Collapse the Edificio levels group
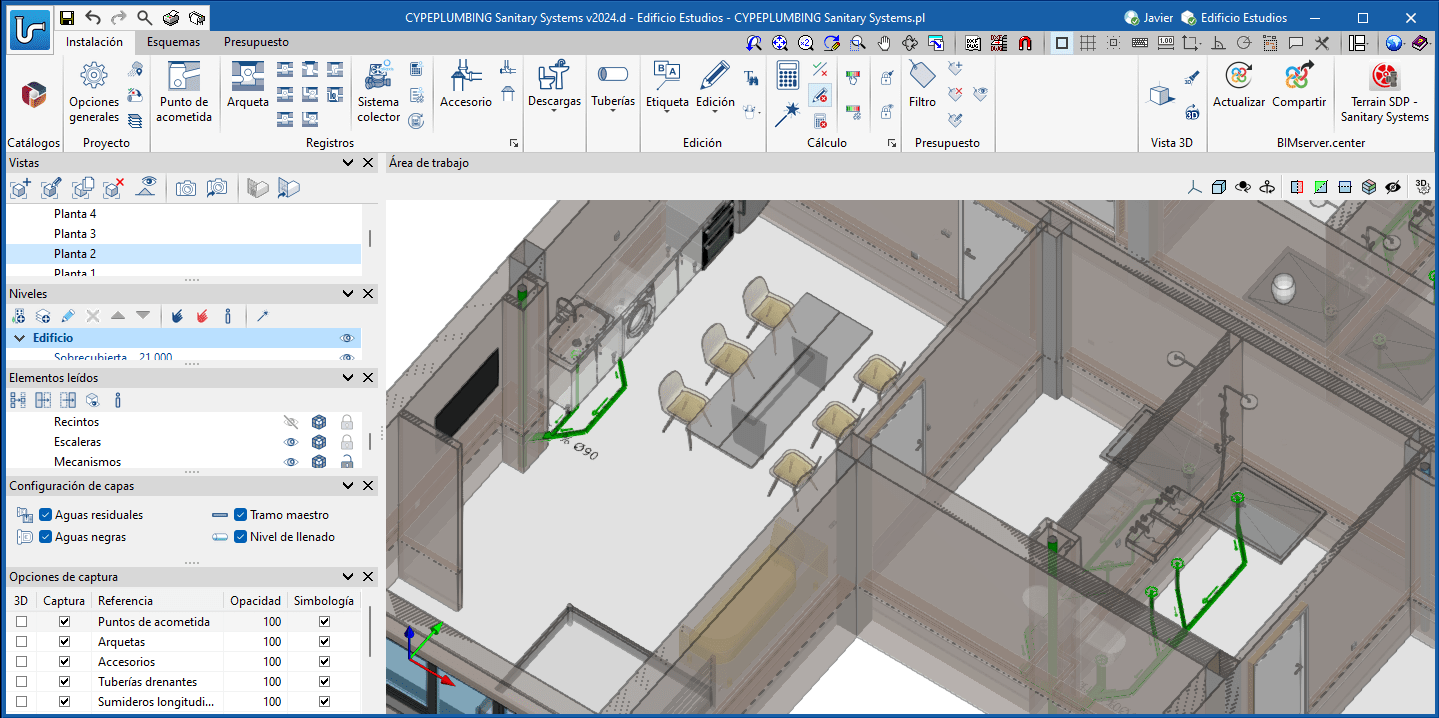This screenshot has width=1439, height=718. pyautogui.click(x=19, y=338)
